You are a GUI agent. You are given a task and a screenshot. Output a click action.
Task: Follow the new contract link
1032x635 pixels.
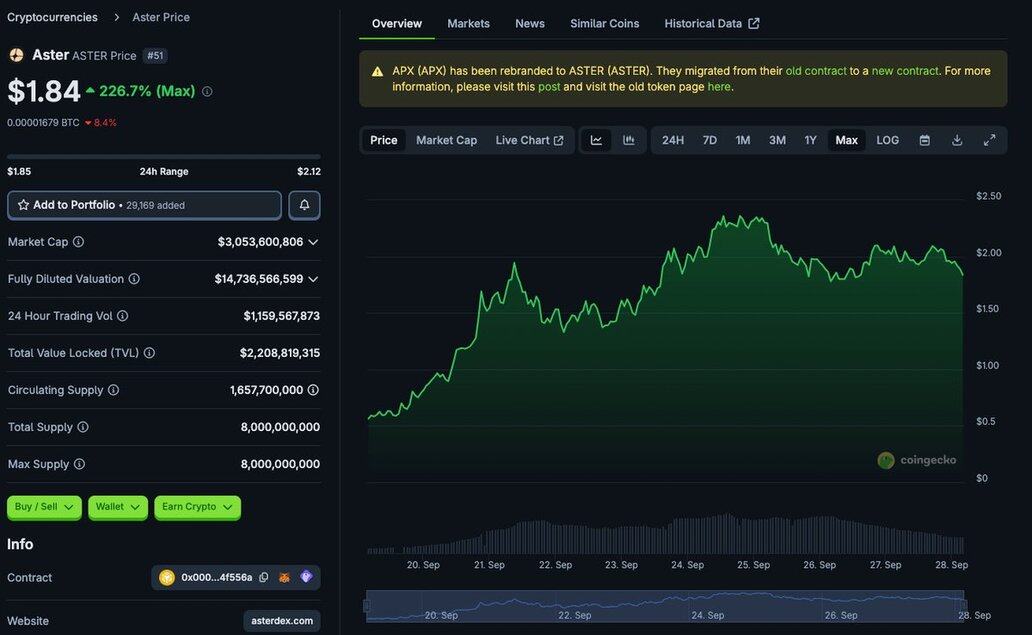(x=905, y=71)
